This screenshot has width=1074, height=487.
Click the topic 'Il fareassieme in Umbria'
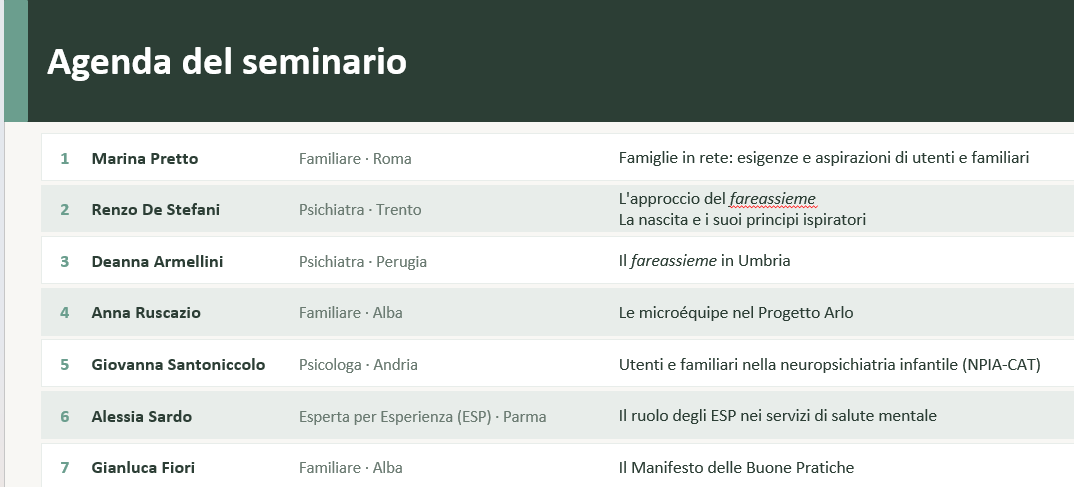pyautogui.click(x=704, y=261)
